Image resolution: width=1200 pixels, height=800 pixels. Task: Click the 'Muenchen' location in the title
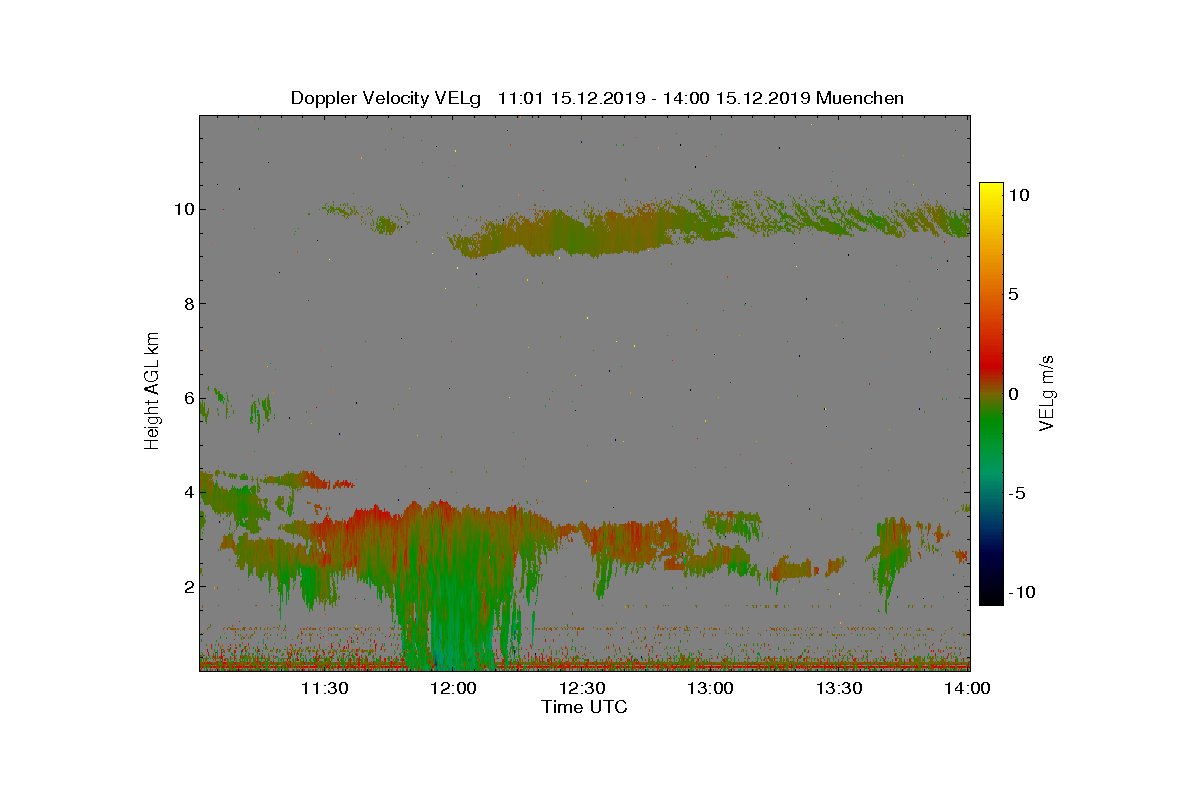tap(860, 98)
